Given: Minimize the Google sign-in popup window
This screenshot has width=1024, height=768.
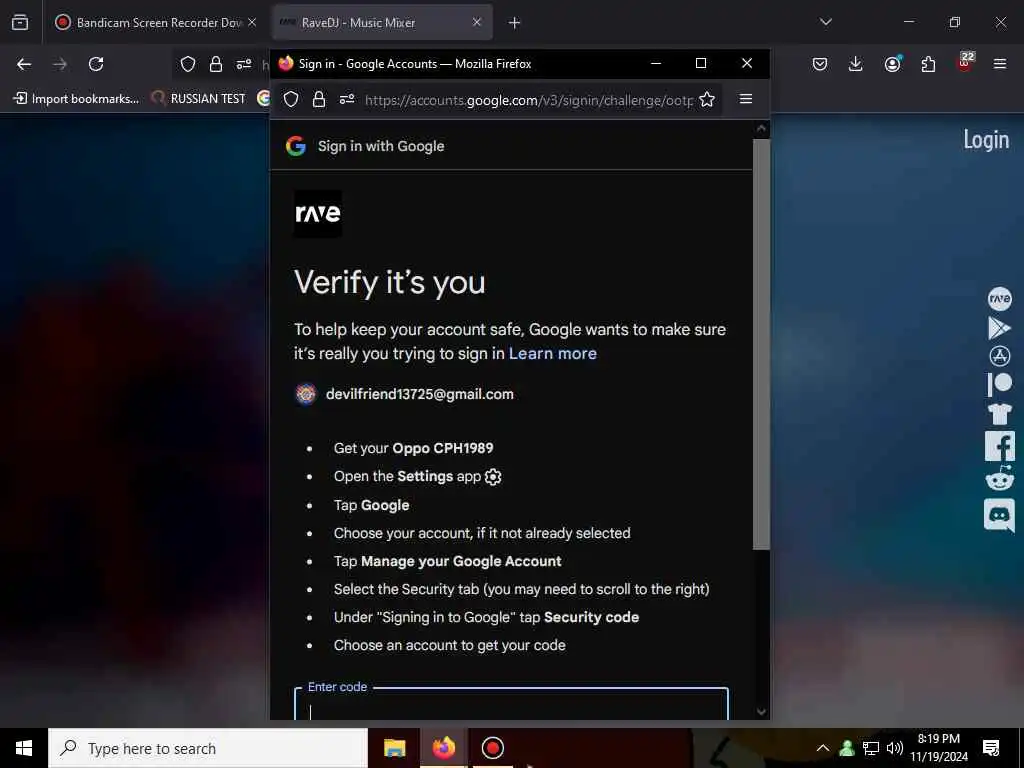Looking at the screenshot, I should tap(656, 63).
